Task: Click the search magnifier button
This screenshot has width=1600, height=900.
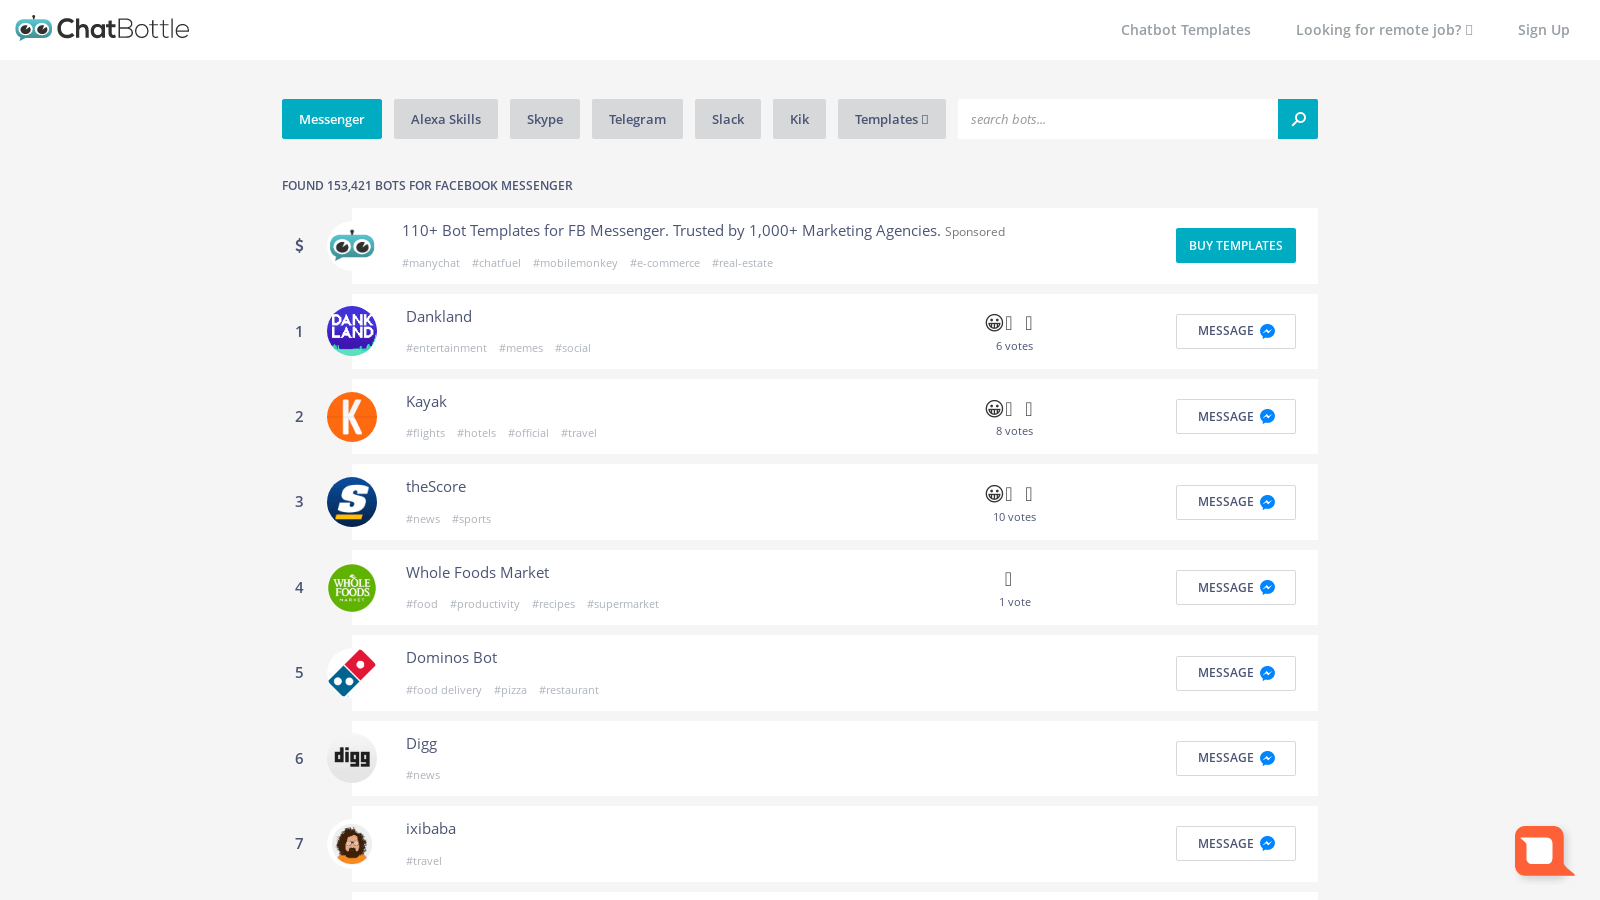Action: pos(1298,119)
